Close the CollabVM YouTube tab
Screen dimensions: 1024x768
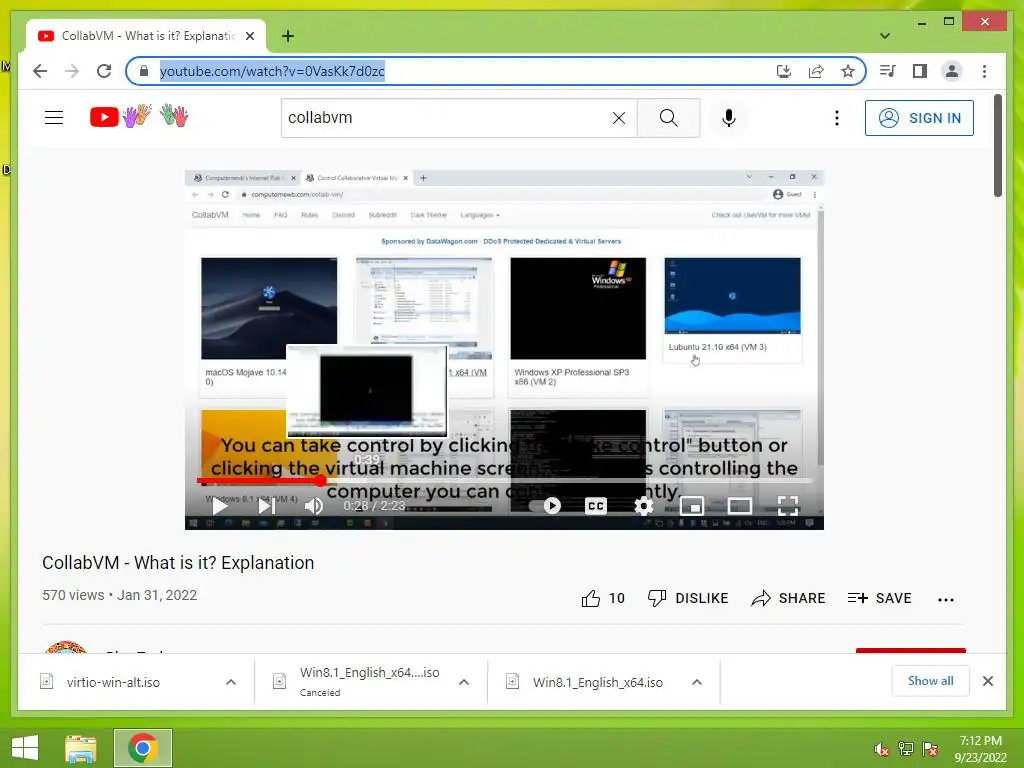[x=249, y=36]
